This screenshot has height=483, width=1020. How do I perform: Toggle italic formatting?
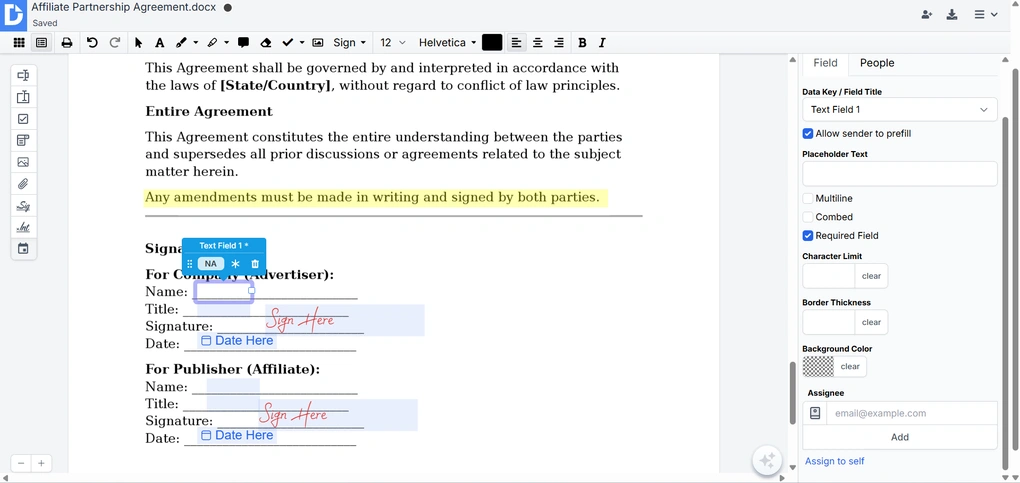pyautogui.click(x=602, y=42)
